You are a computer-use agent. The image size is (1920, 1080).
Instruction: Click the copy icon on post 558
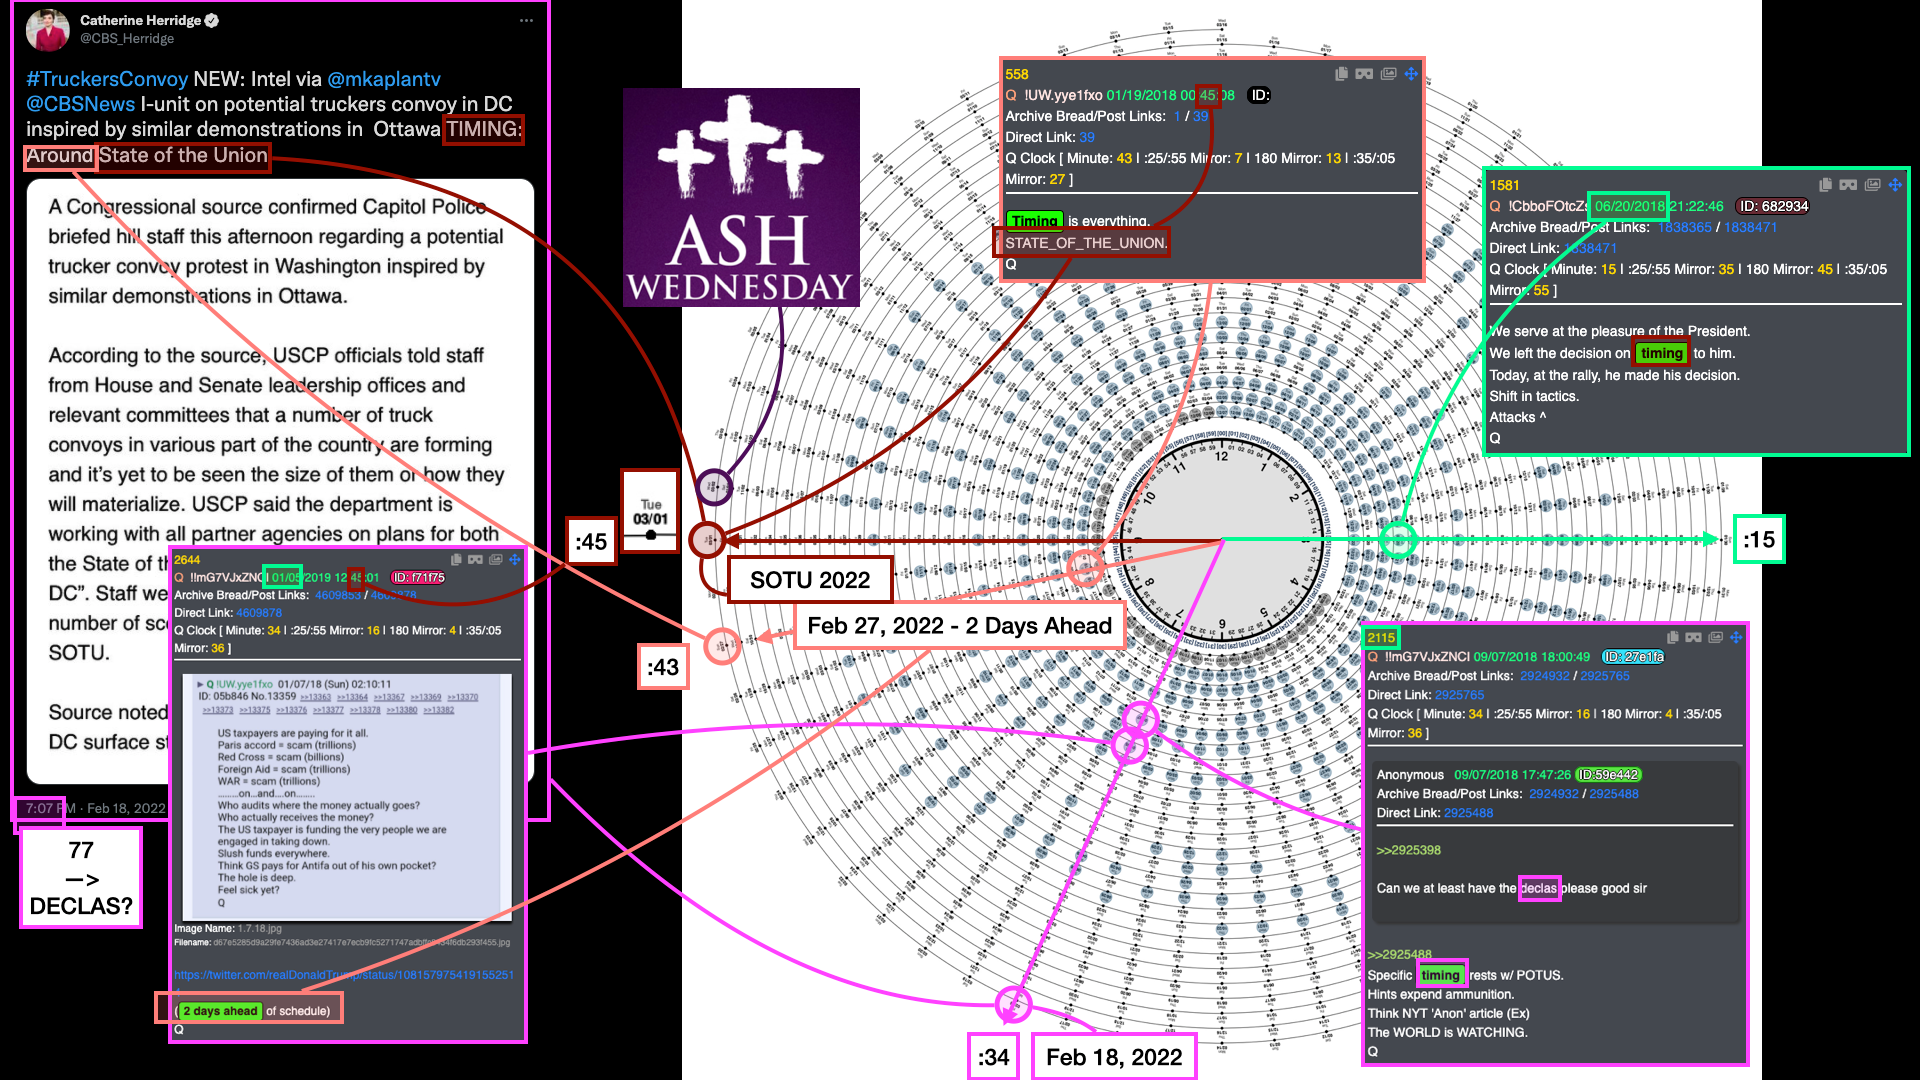pyautogui.click(x=1341, y=74)
